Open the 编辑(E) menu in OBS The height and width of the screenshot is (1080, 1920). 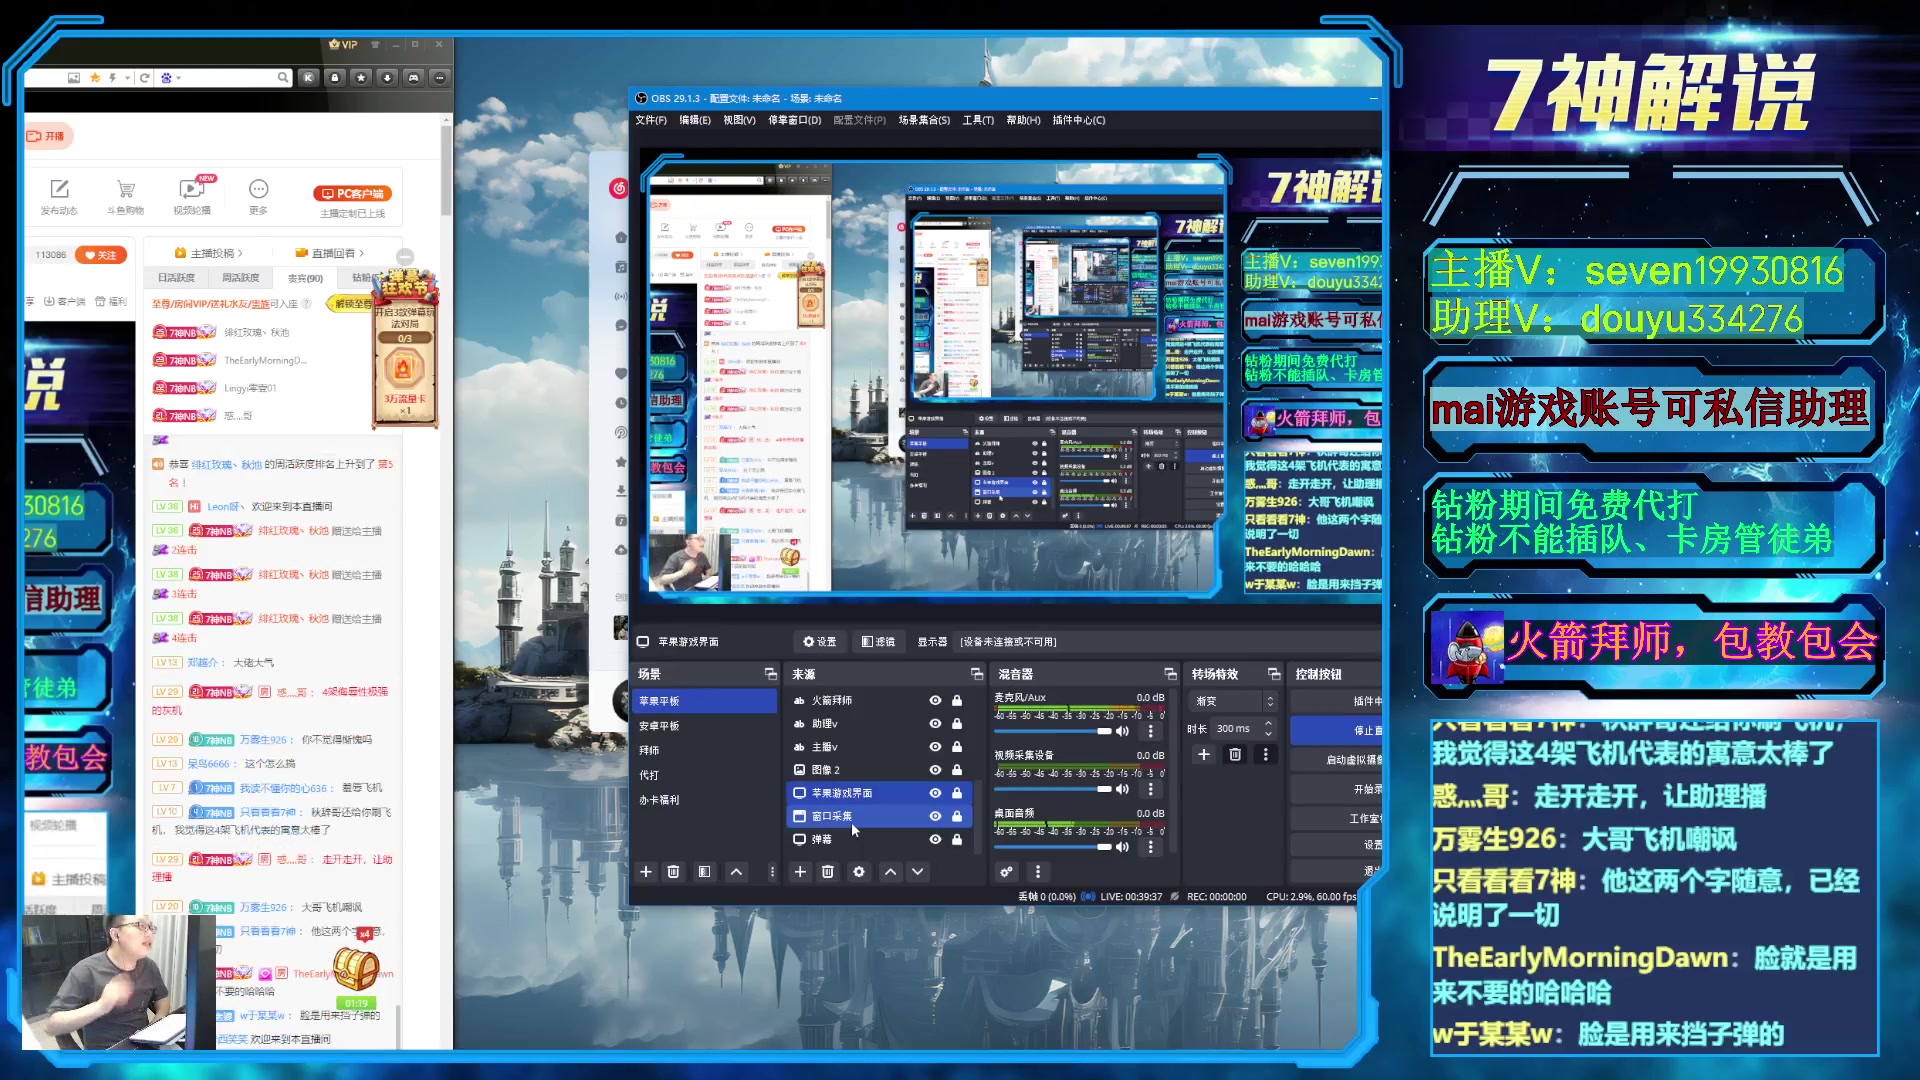(x=695, y=120)
